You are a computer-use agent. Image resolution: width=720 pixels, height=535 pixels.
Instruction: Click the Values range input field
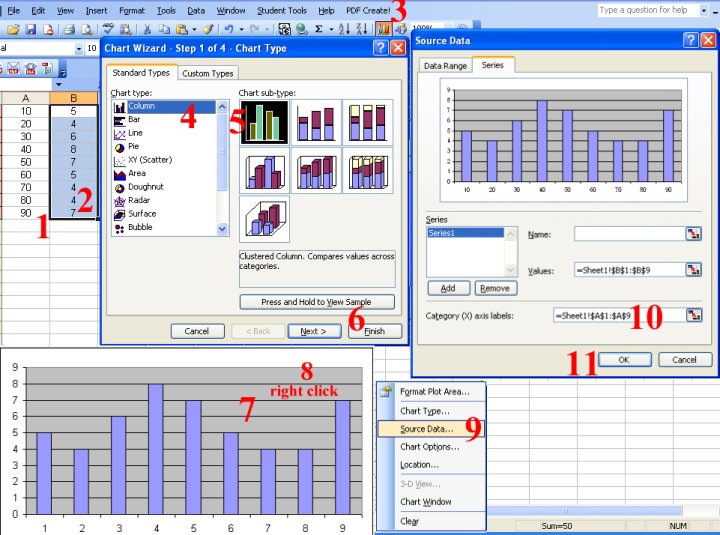coord(630,270)
